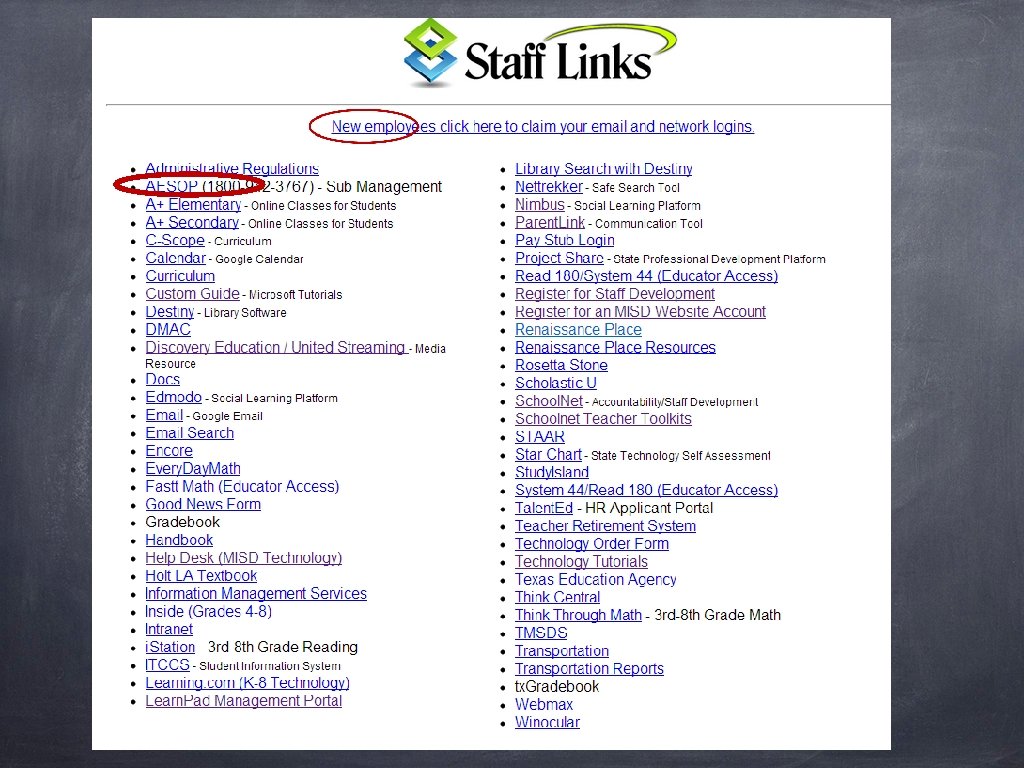The image size is (1024, 768).
Task: Click the Renaissance Place link
Action: 578,329
